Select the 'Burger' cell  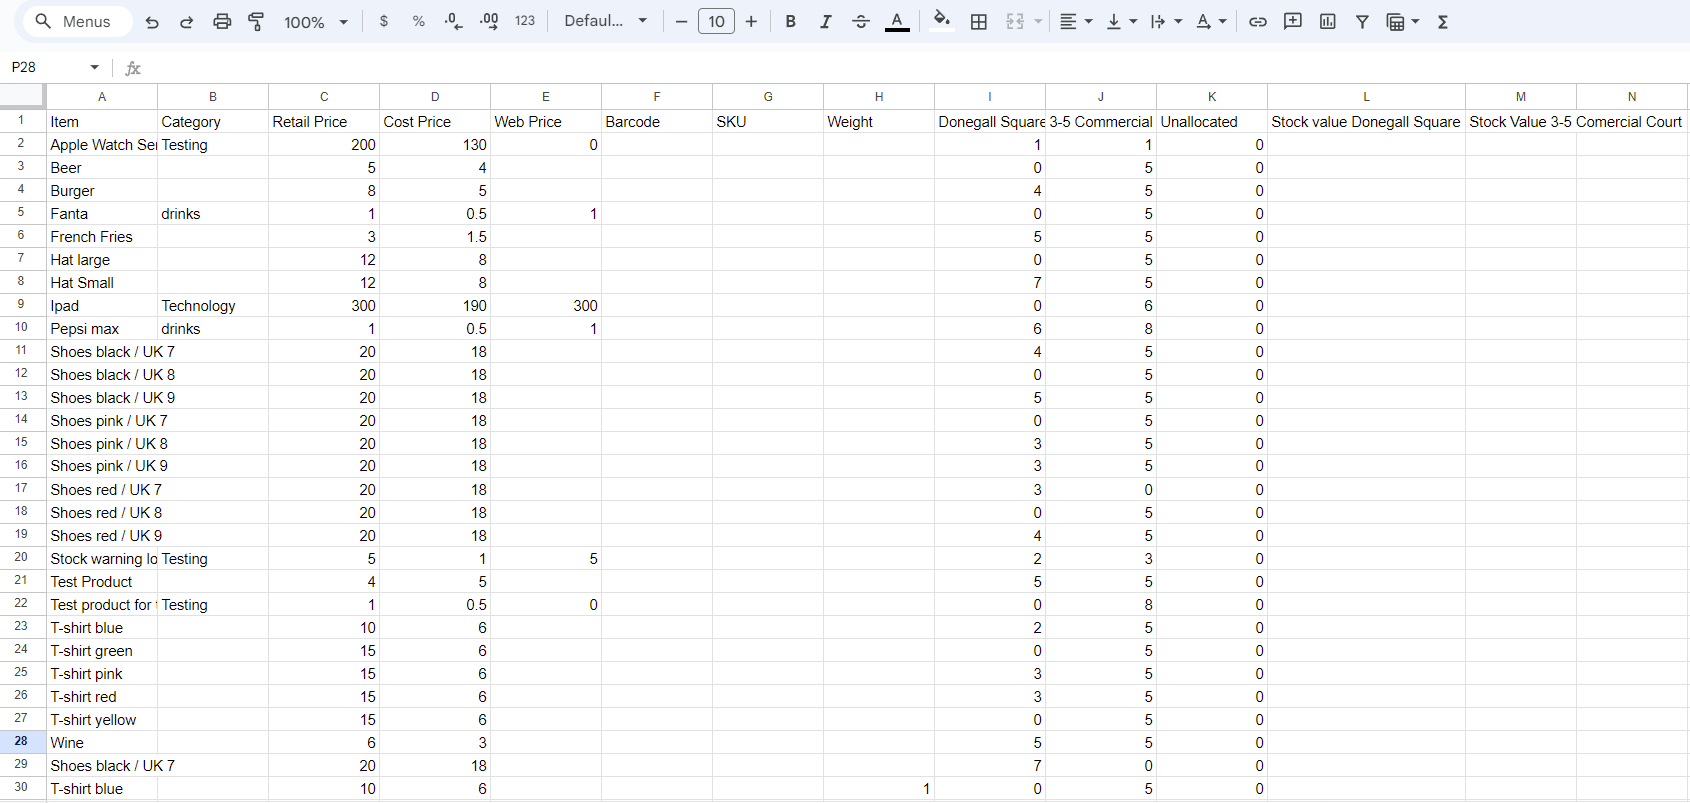[x=102, y=190]
